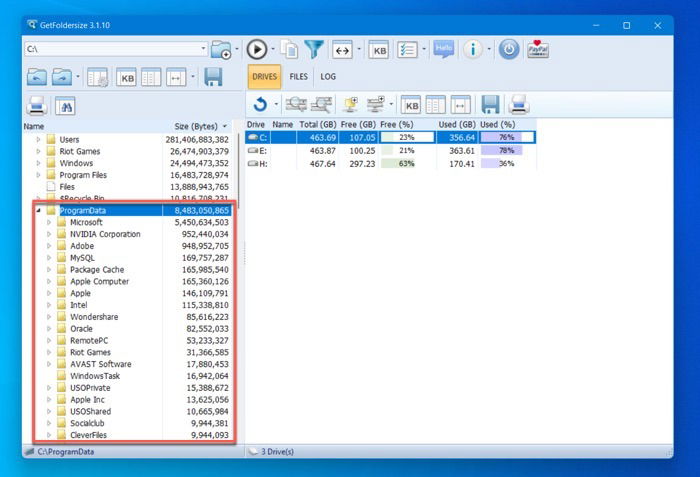700x477 pixels.
Task: Click the folder back navigation icon
Action: tap(37, 77)
